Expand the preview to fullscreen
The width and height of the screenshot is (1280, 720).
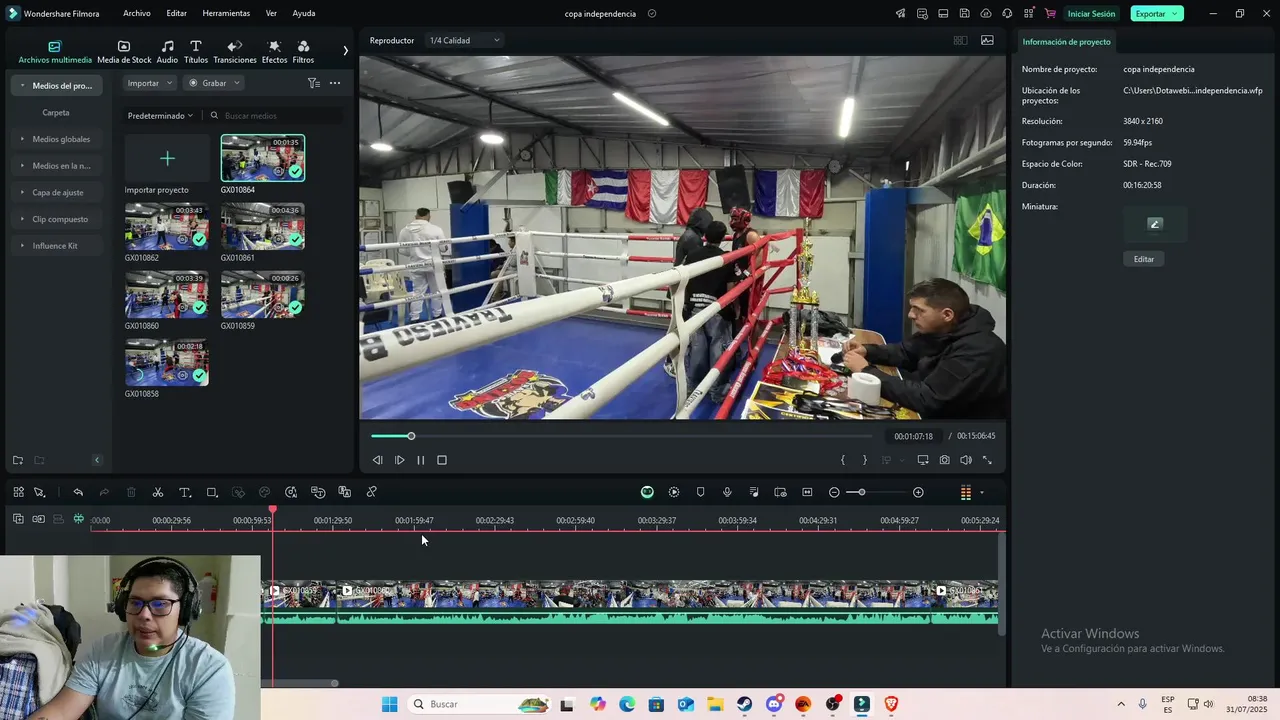(987, 460)
